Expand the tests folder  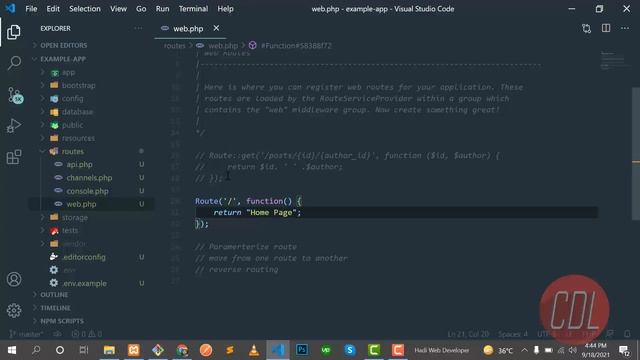click(70, 231)
